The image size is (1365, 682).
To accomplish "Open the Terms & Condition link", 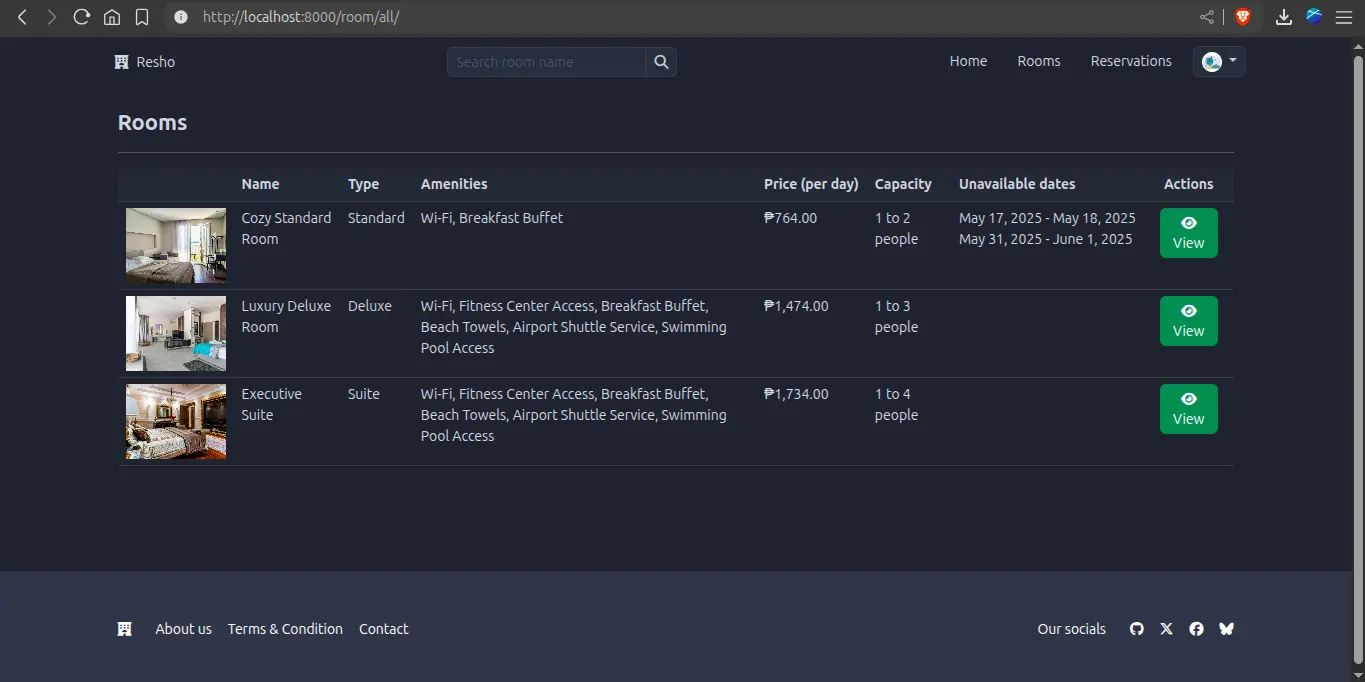I will click(285, 629).
